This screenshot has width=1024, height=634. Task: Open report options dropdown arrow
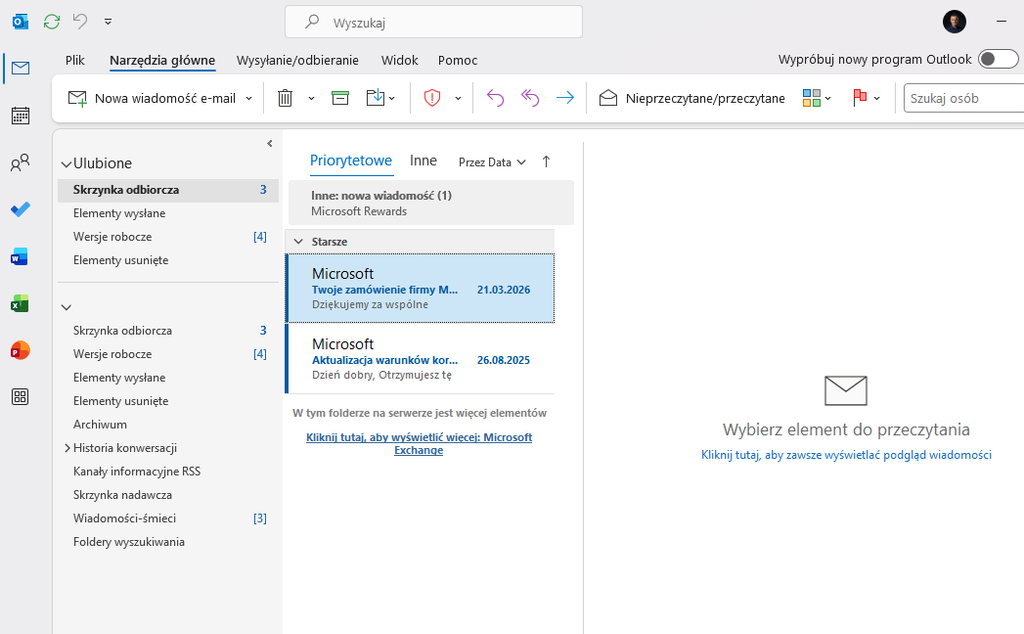(x=458, y=99)
